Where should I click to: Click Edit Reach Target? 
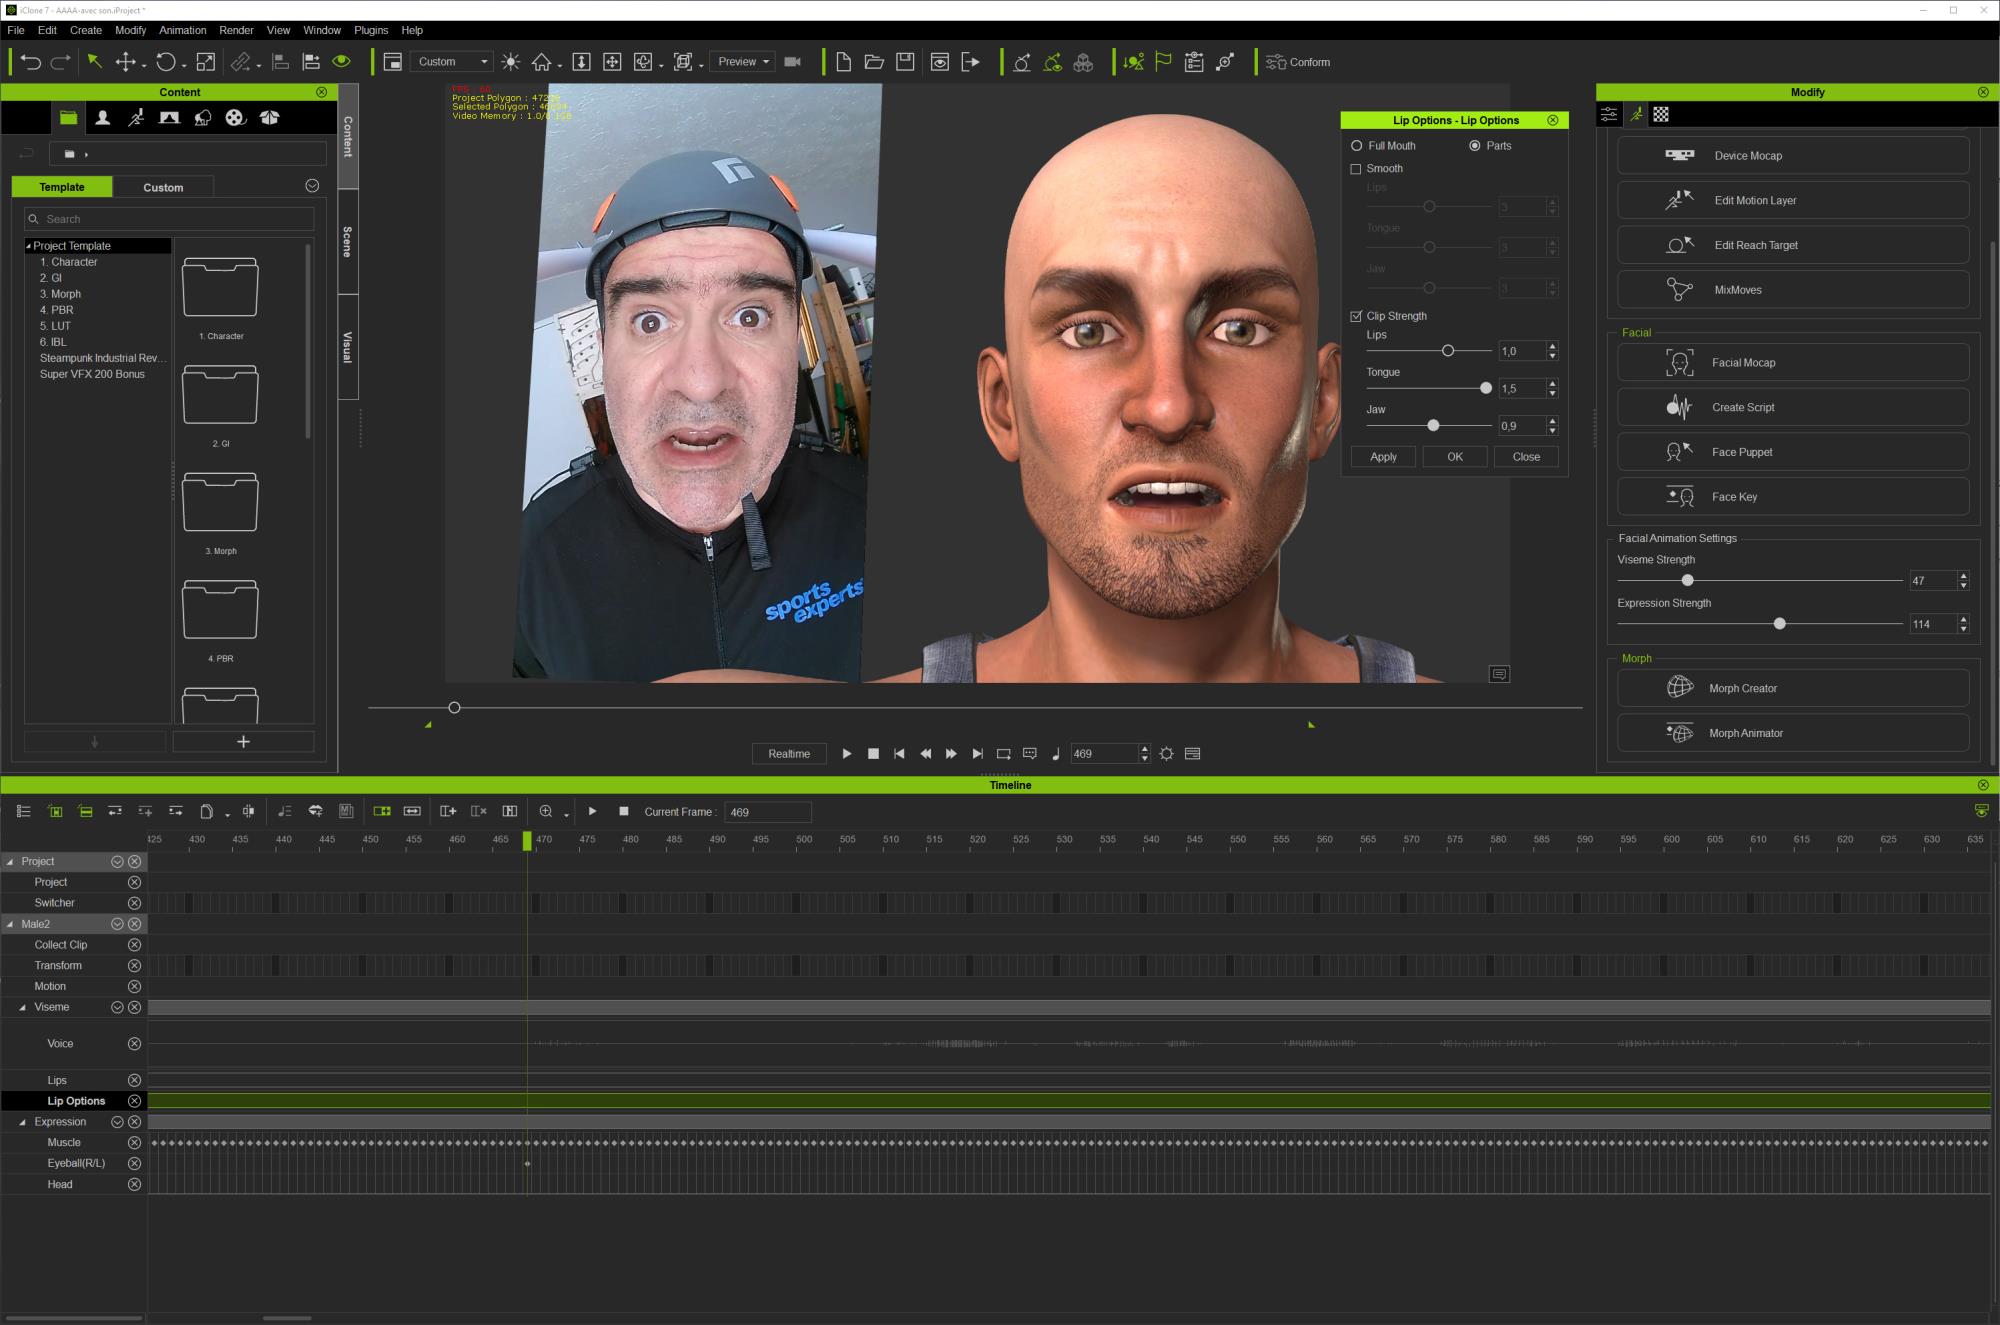(1793, 245)
